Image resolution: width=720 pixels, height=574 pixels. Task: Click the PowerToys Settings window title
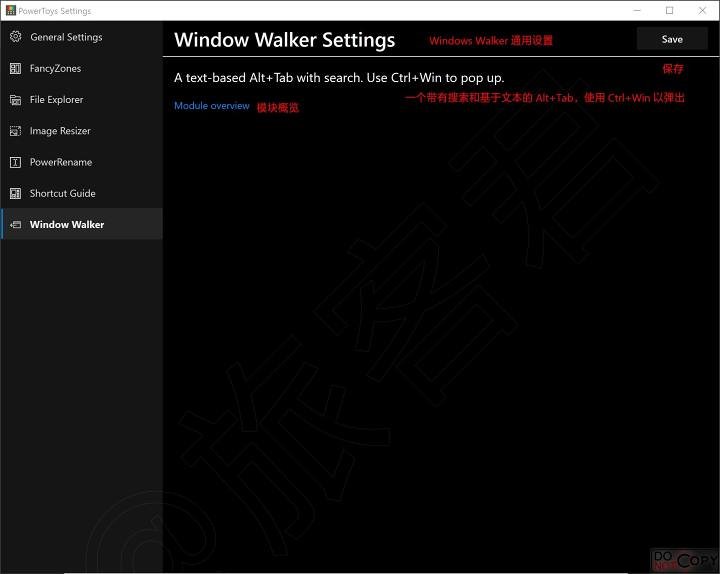click(x=55, y=11)
